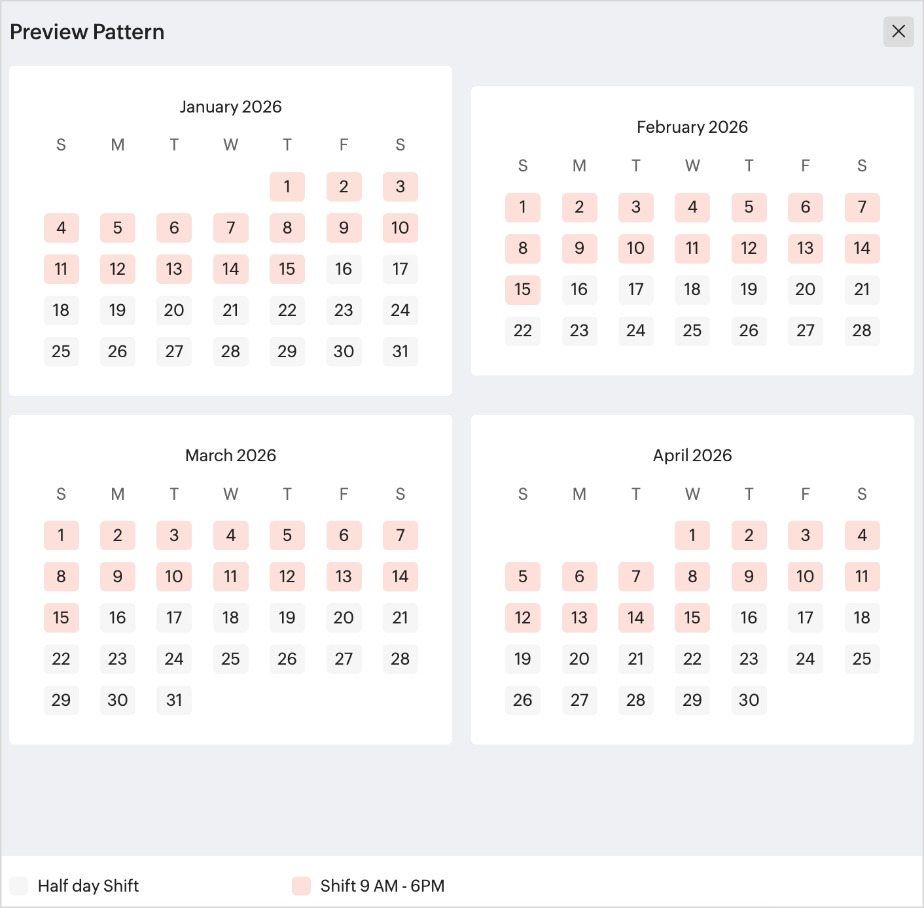Screen dimensions: 924x908
Task: Select April 1 shift day
Action: [x=692, y=536]
